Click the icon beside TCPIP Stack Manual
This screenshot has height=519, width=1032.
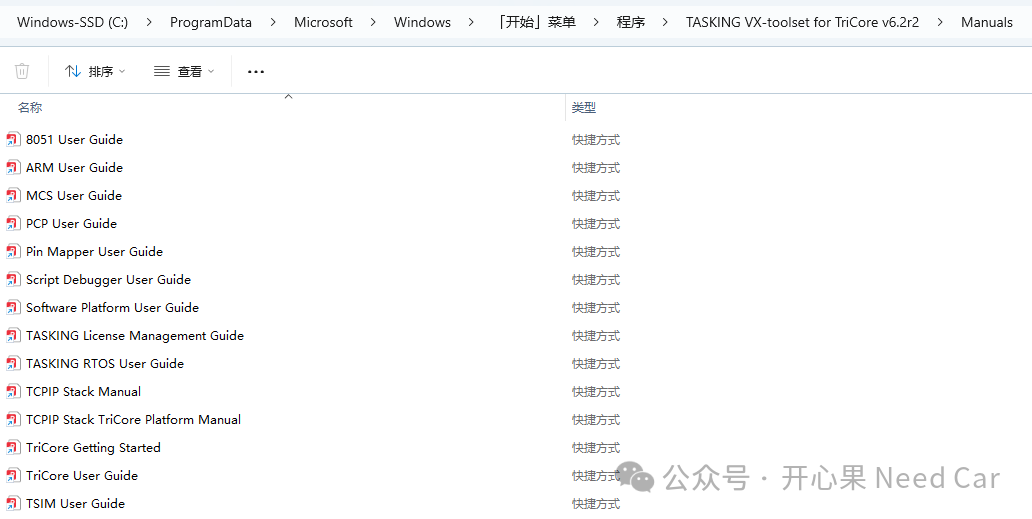tap(13, 391)
